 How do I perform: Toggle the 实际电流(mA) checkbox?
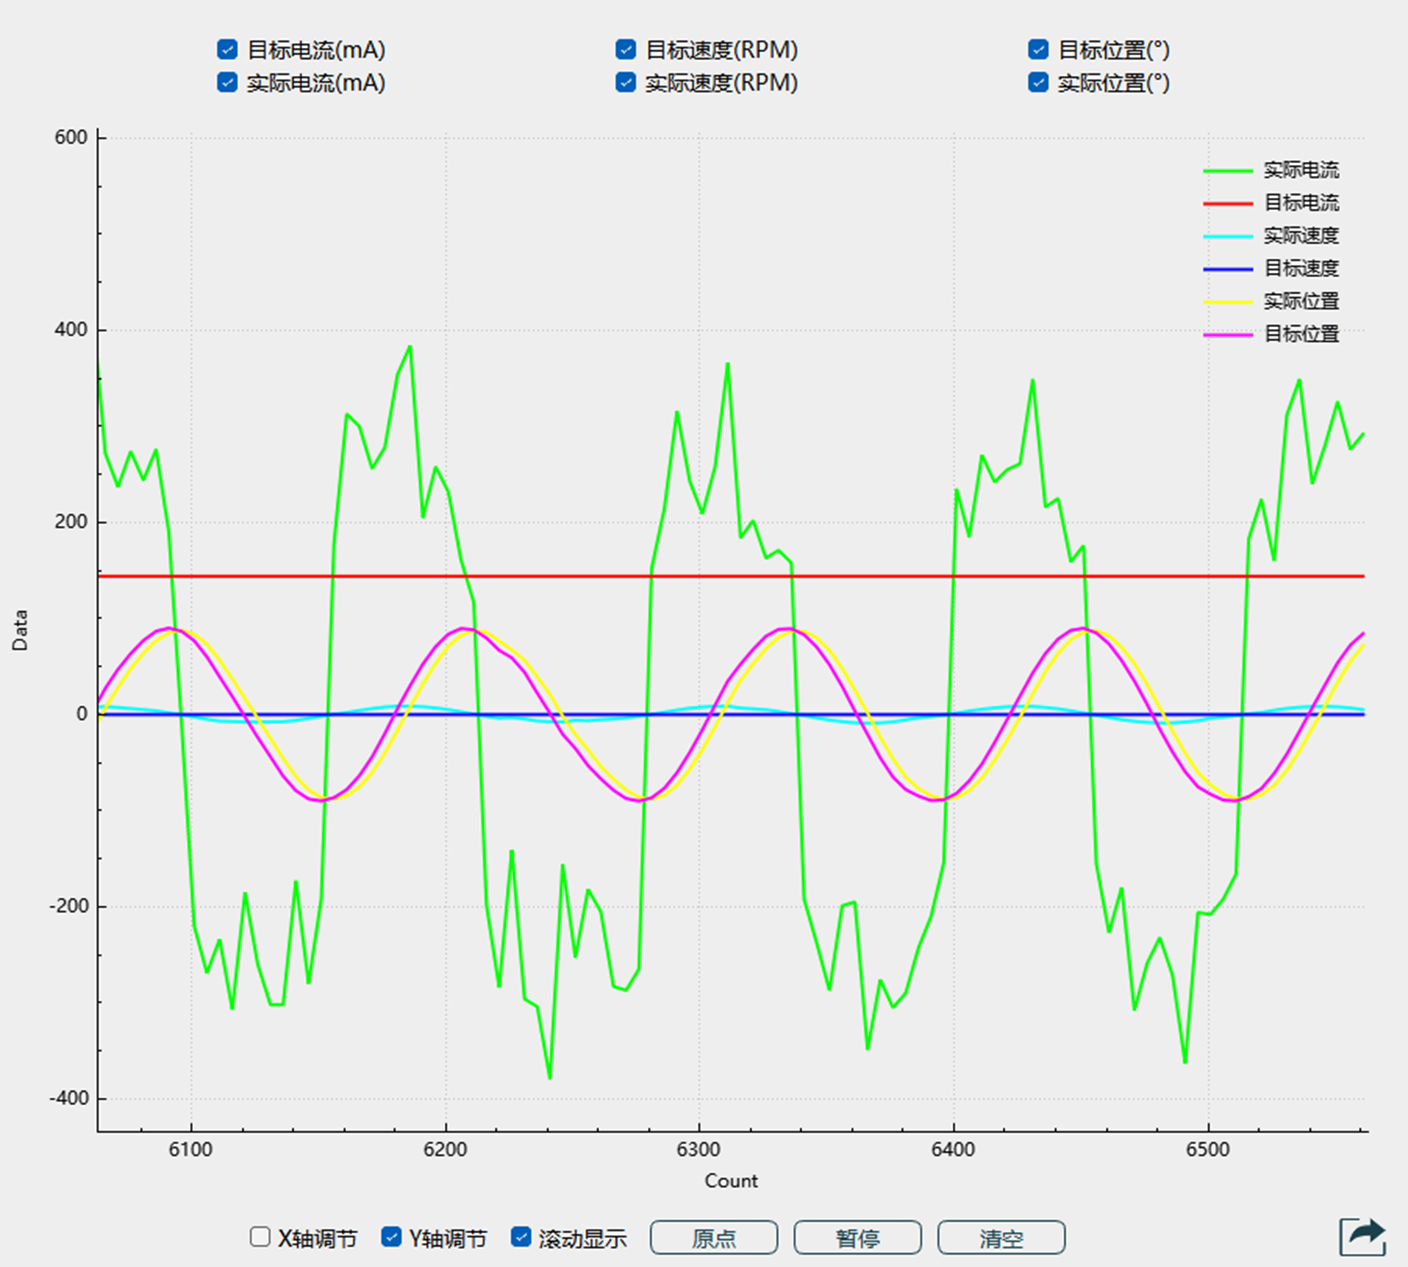point(228,83)
